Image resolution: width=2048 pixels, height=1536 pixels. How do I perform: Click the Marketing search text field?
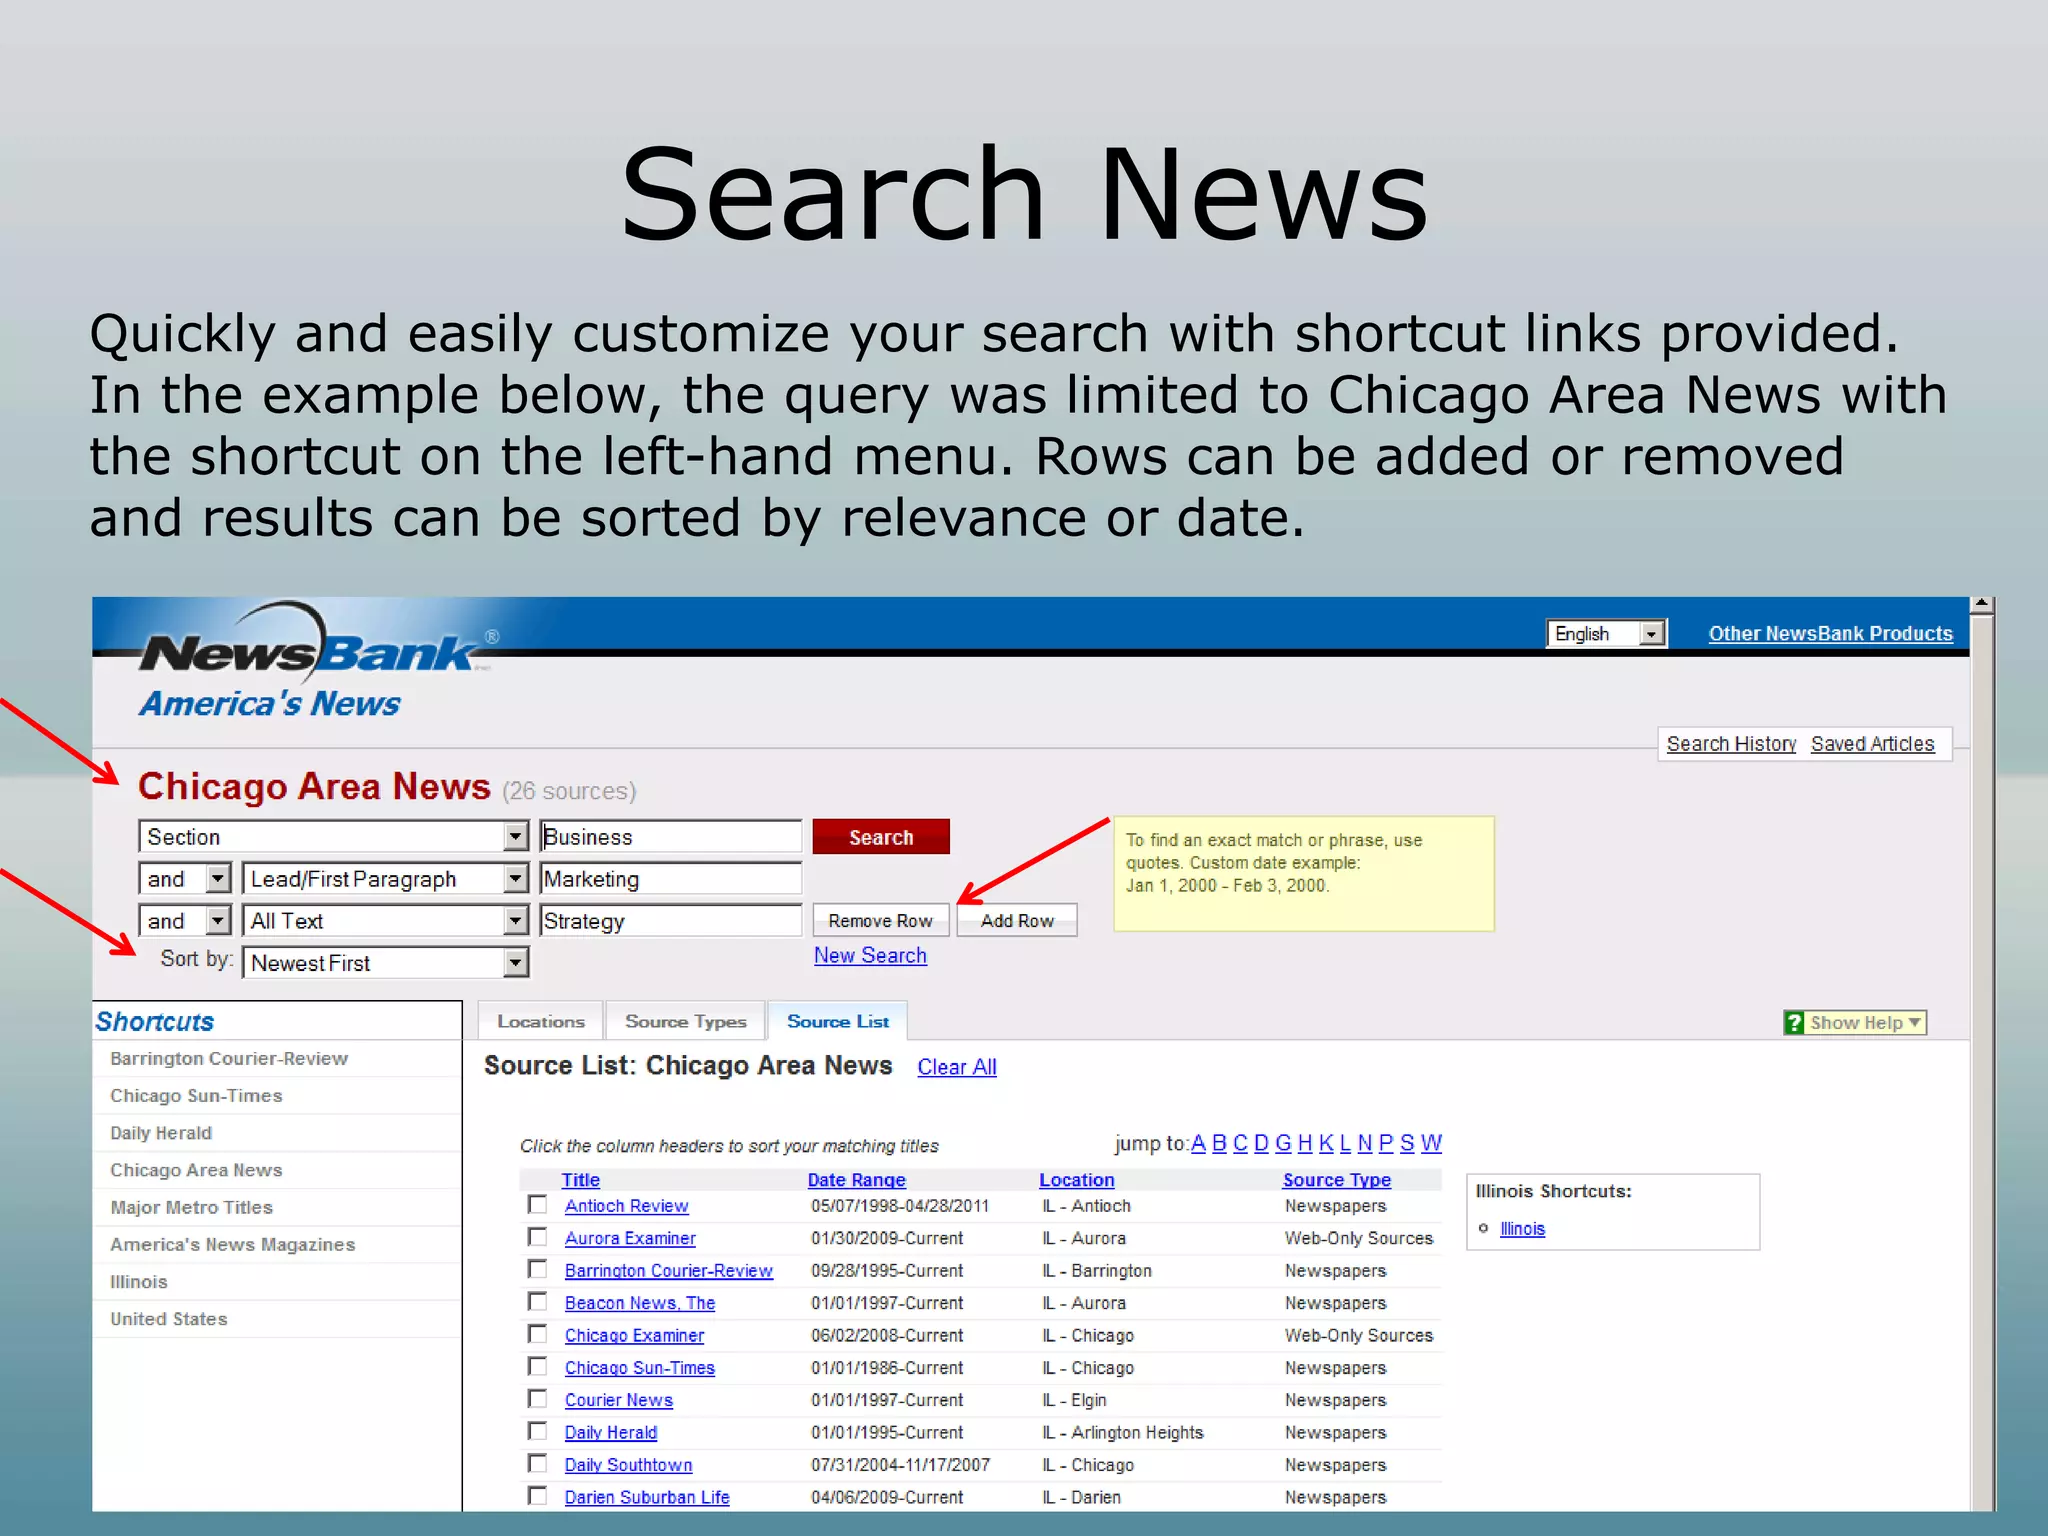[x=671, y=878]
